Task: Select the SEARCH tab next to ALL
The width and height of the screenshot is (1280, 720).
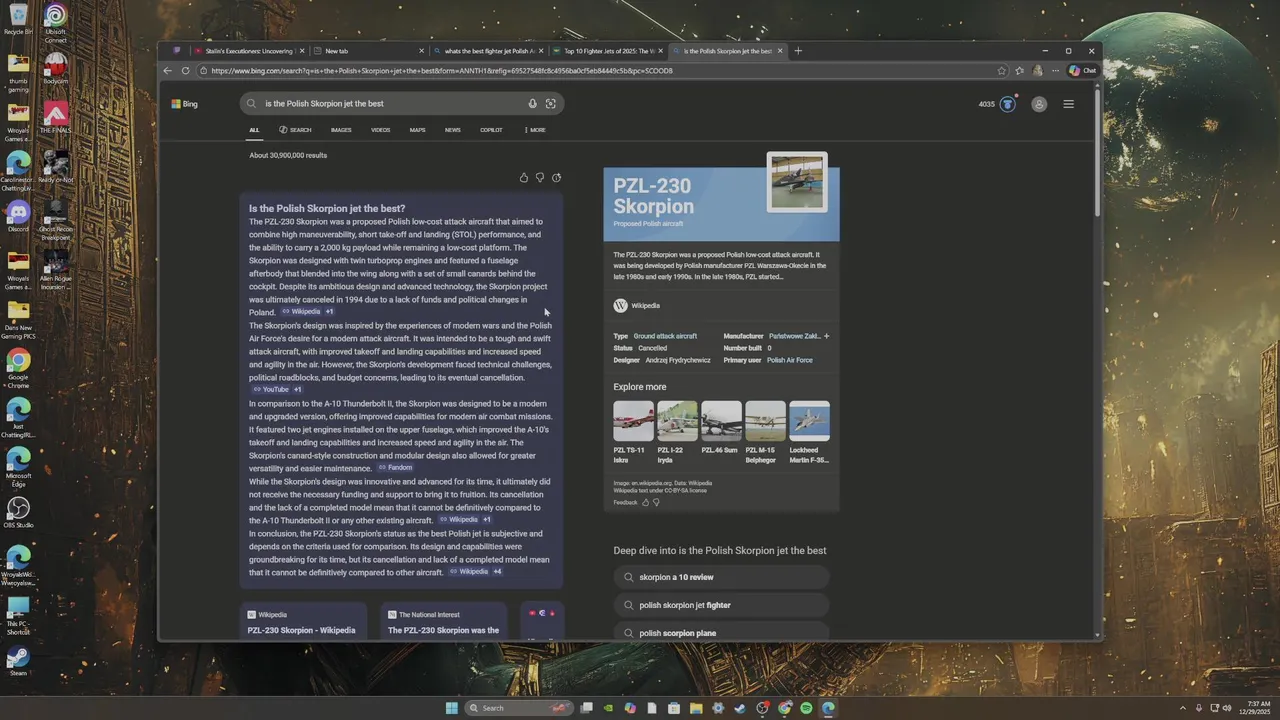Action: tap(295, 130)
